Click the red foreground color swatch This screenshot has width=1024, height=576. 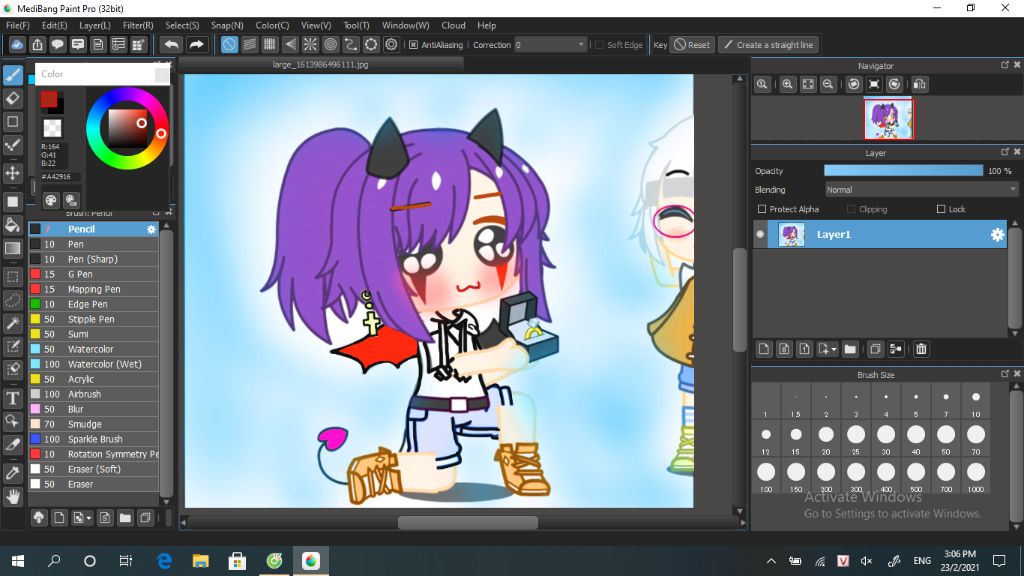tap(48, 99)
